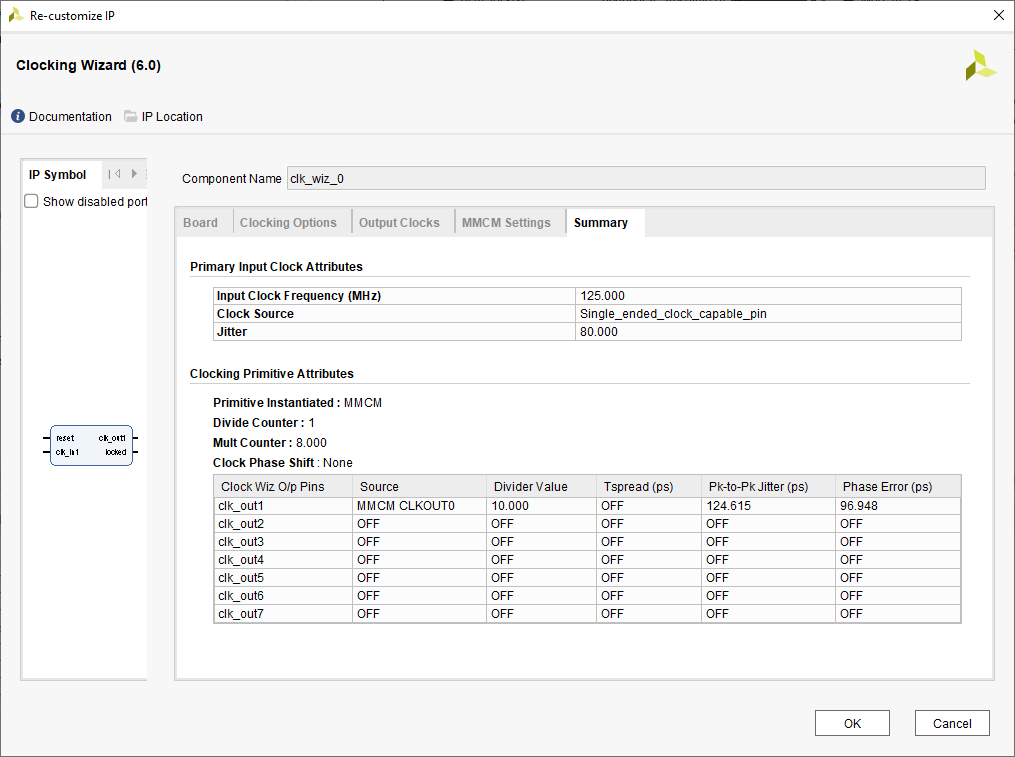Screen dimensions: 1015x757
Task: Enable Show disabled ports
Action: tap(30, 200)
